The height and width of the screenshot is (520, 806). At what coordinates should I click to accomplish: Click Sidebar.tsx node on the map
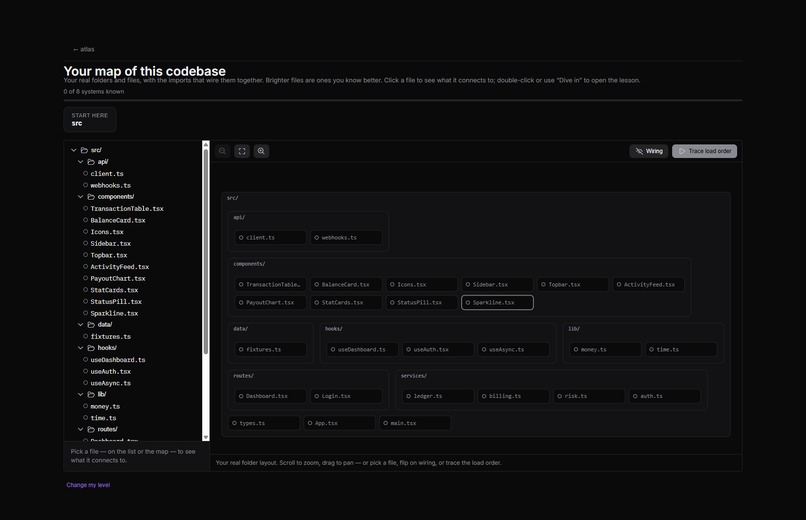pos(497,284)
